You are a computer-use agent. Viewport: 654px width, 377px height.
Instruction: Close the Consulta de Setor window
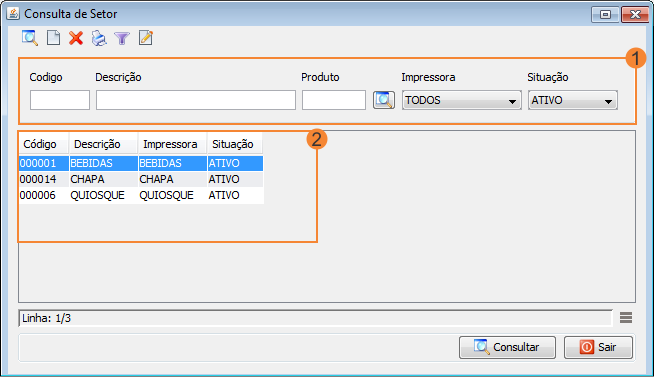pos(635,14)
